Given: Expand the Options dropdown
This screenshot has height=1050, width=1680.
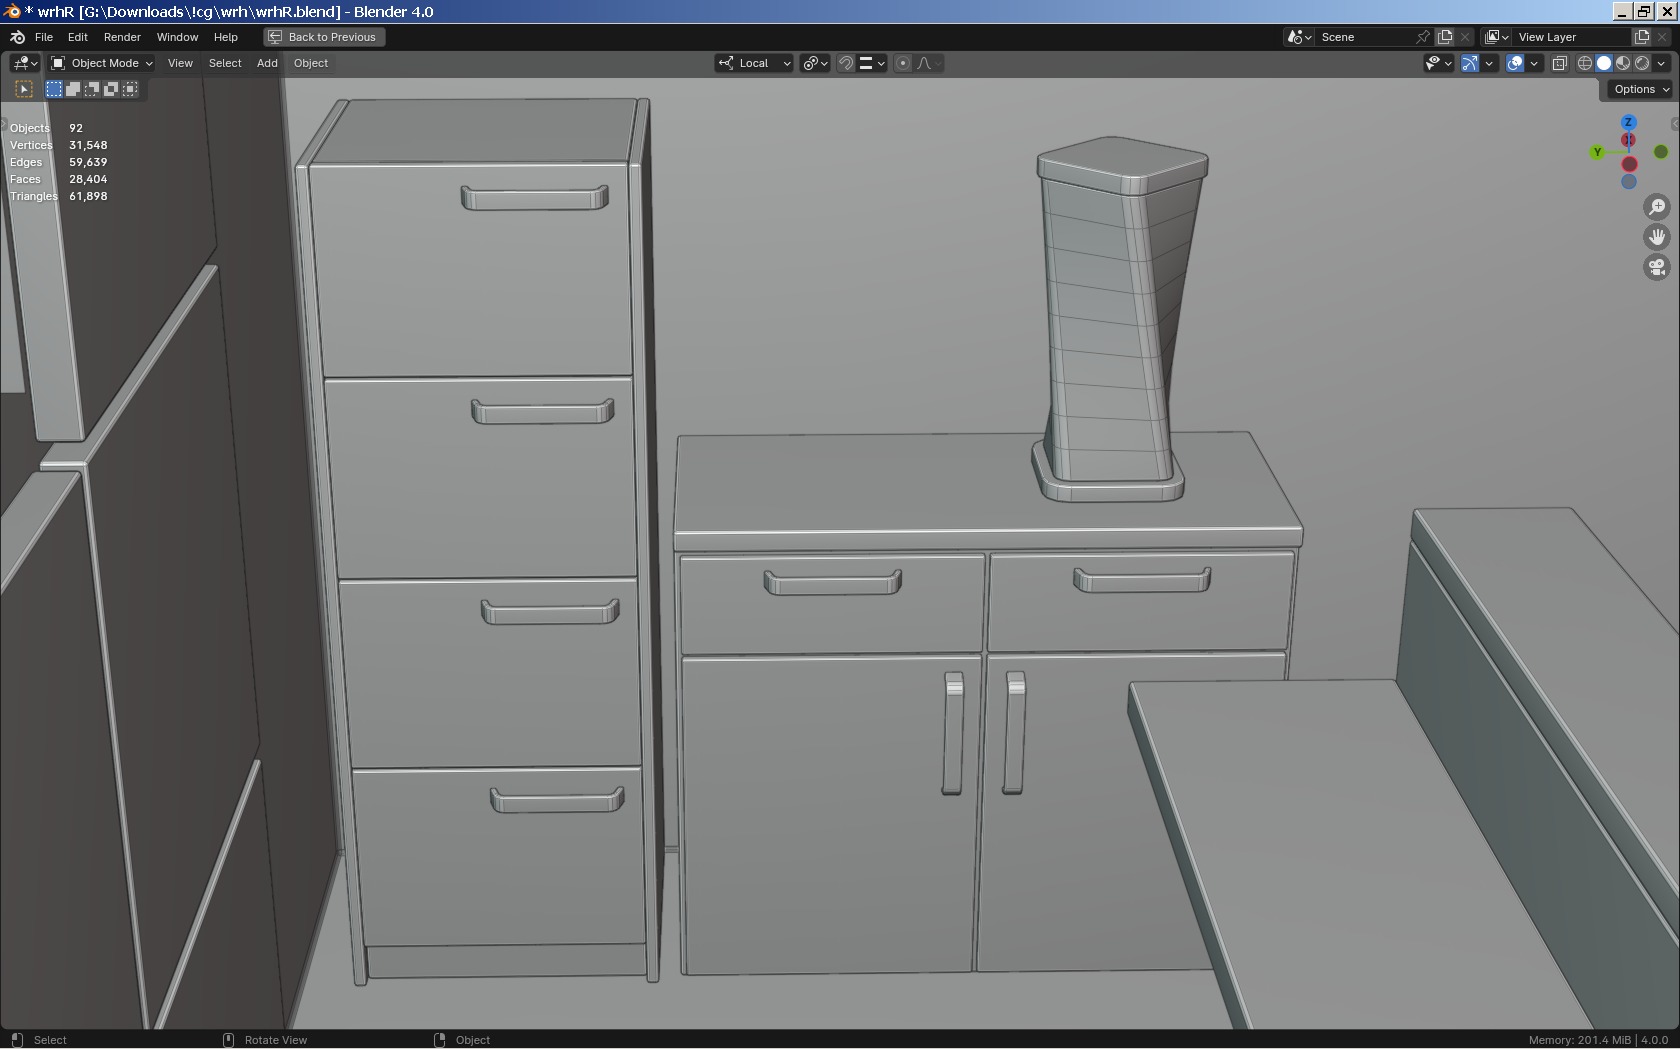Looking at the screenshot, I should 1640,89.
